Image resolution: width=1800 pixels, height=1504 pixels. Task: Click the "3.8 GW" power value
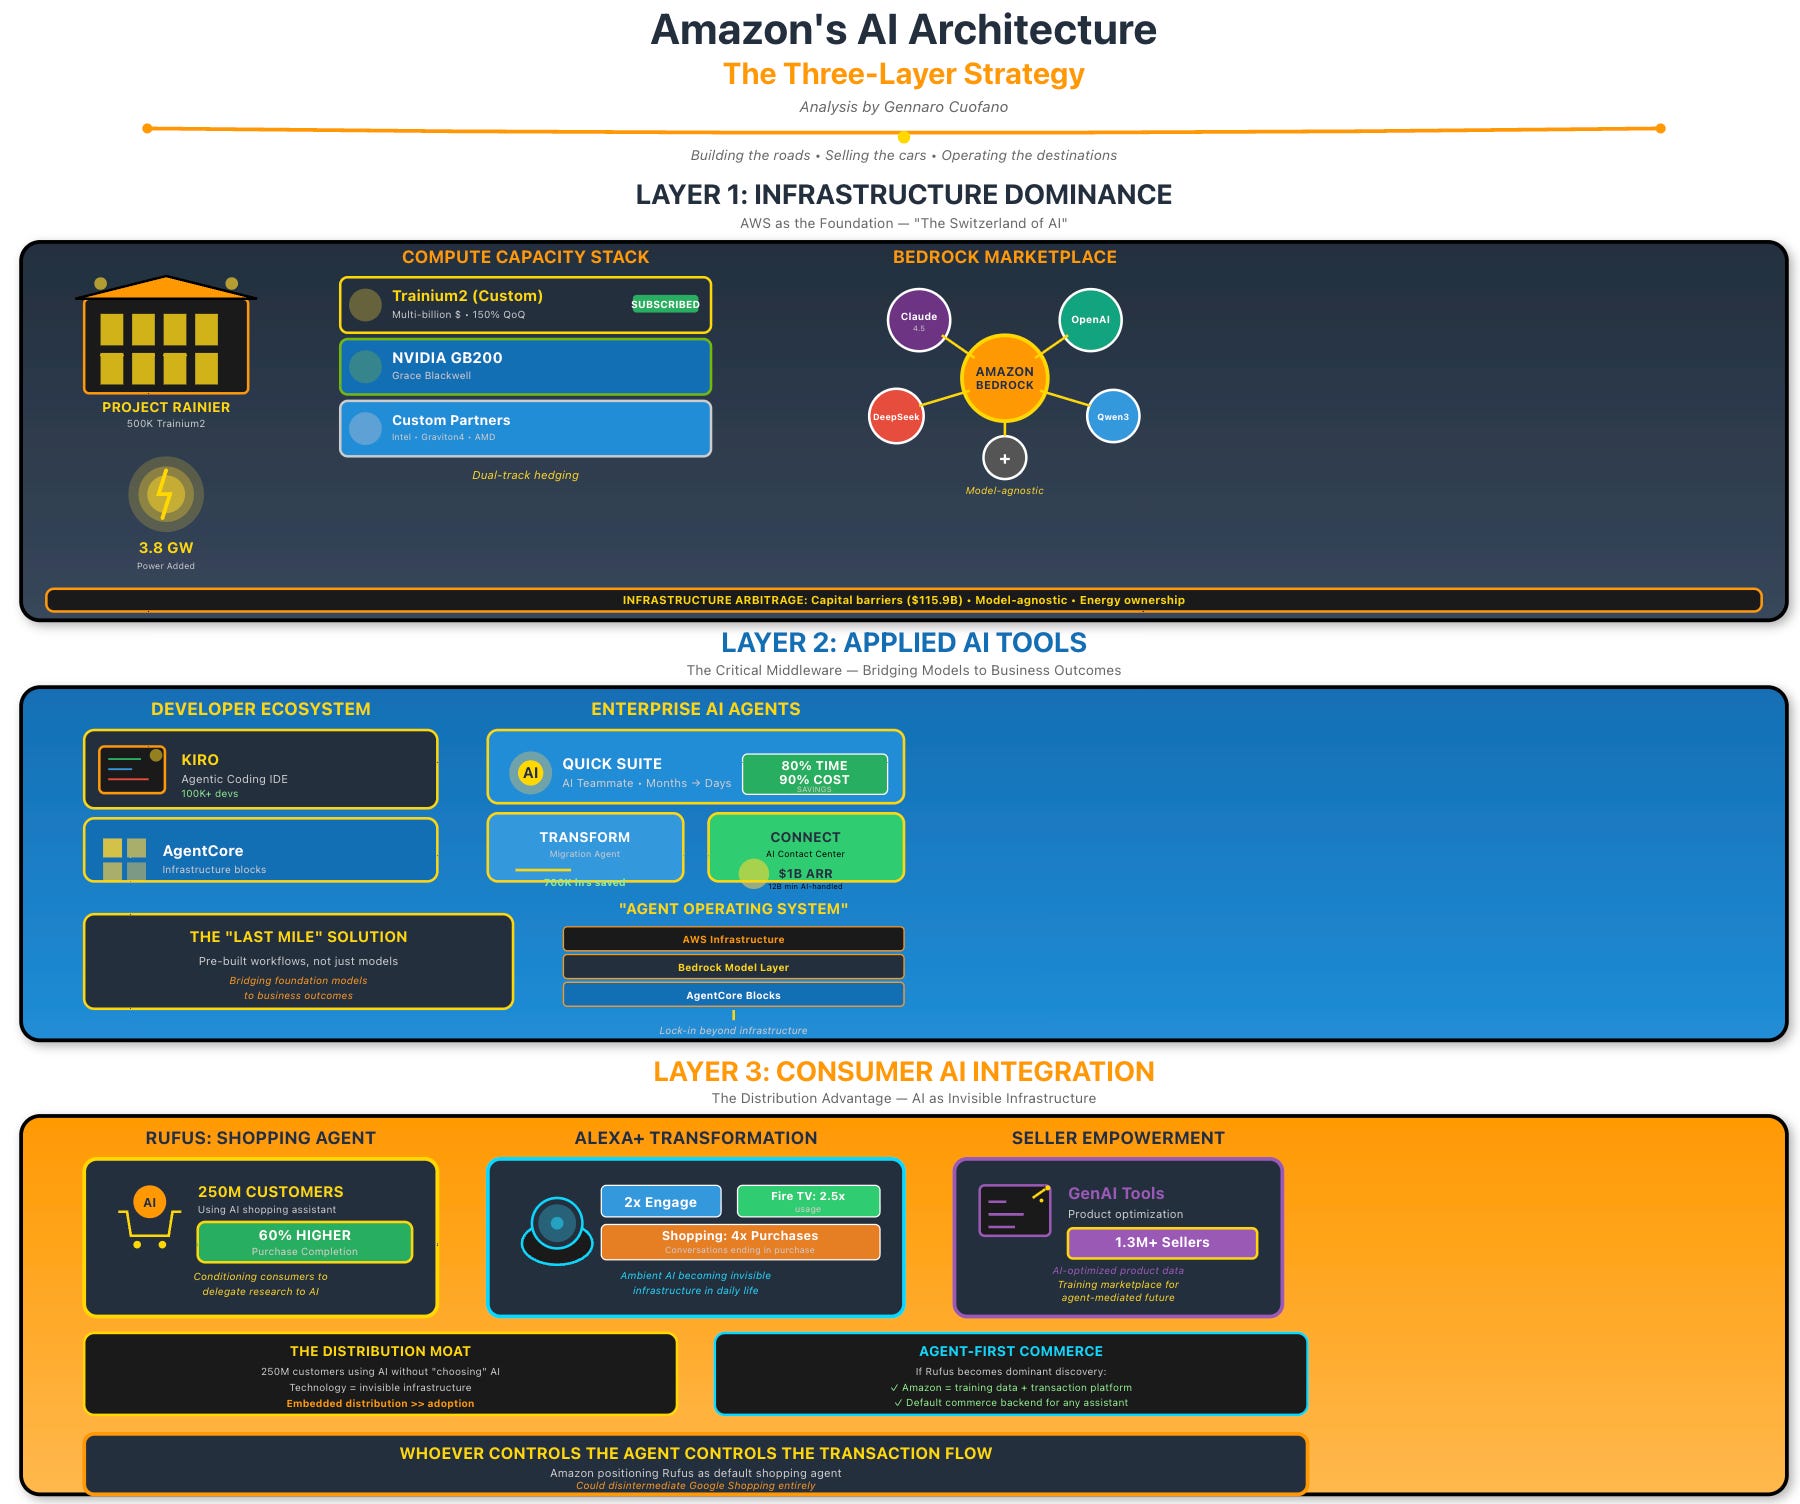[x=166, y=548]
